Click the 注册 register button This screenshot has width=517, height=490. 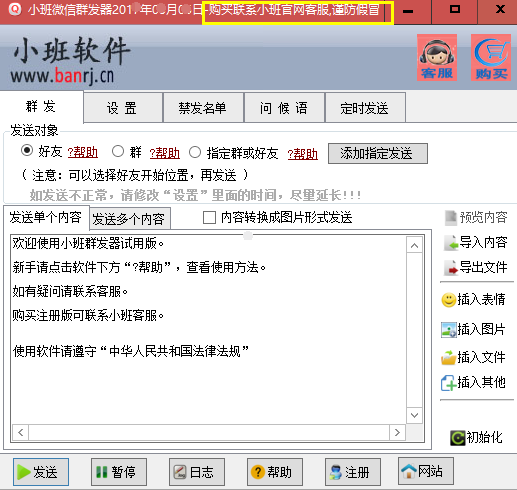pyautogui.click(x=353, y=472)
